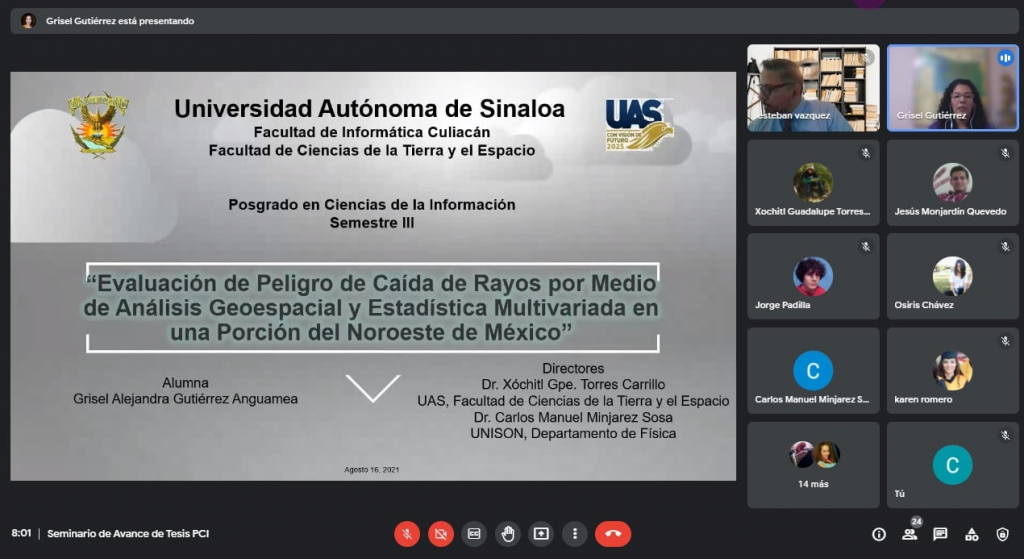The image size is (1024, 559).
Task: Click 'Dr. Carlos Manuel Minjarez Sosa' on slide
Action: 573,417
